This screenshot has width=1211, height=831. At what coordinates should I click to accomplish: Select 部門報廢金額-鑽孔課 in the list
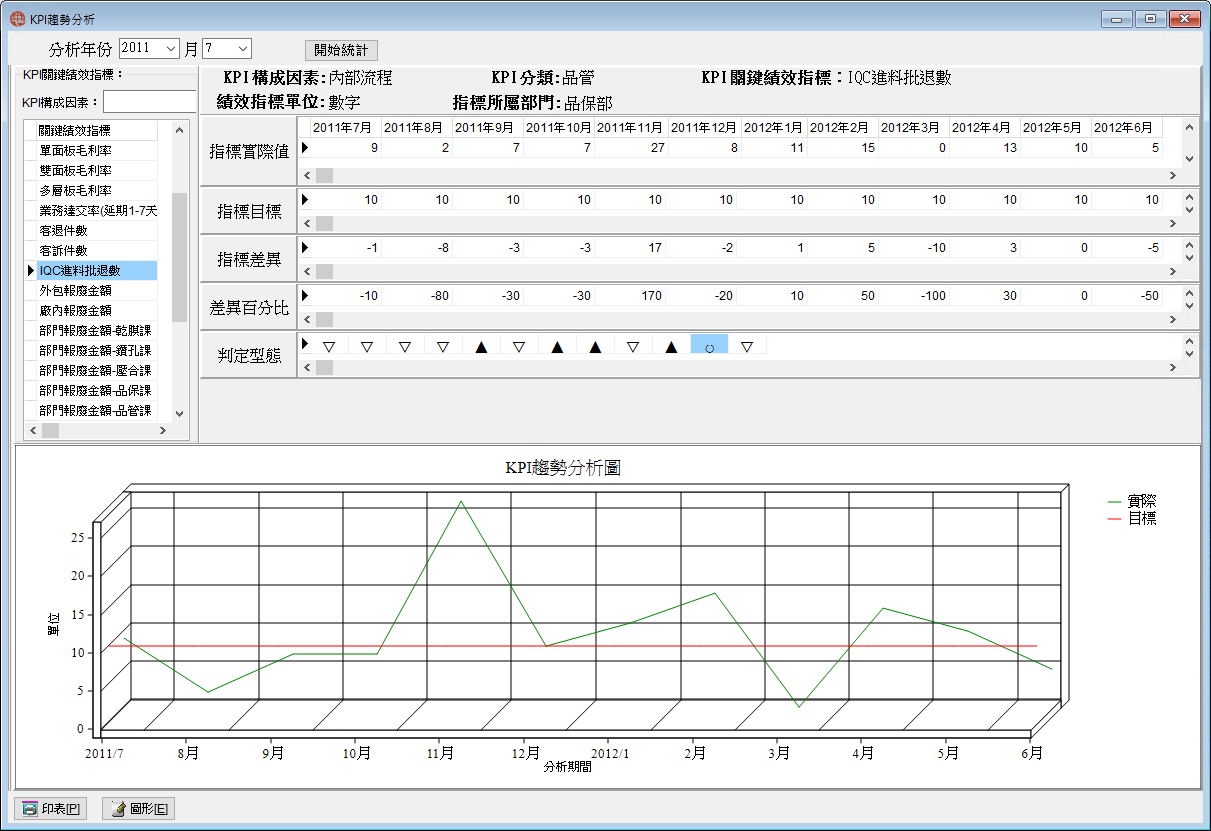pyautogui.click(x=97, y=350)
